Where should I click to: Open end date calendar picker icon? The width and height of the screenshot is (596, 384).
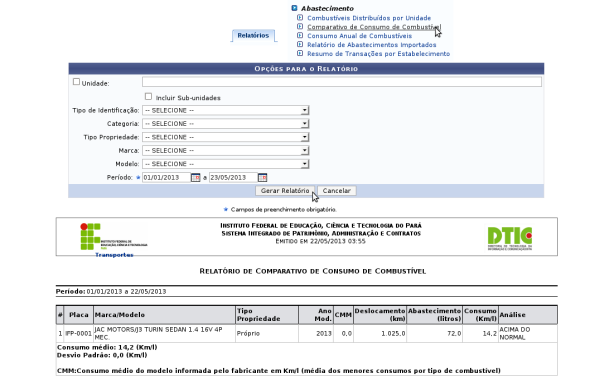click(x=262, y=178)
